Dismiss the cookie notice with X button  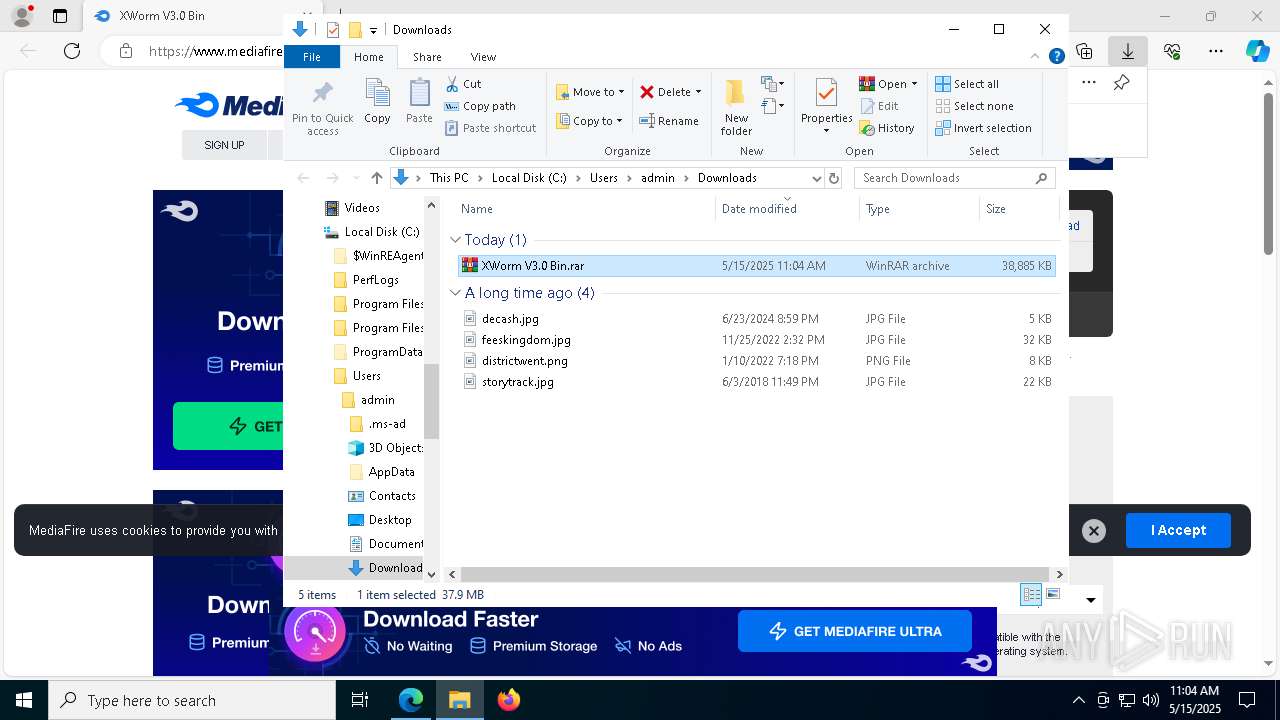tap(1094, 531)
